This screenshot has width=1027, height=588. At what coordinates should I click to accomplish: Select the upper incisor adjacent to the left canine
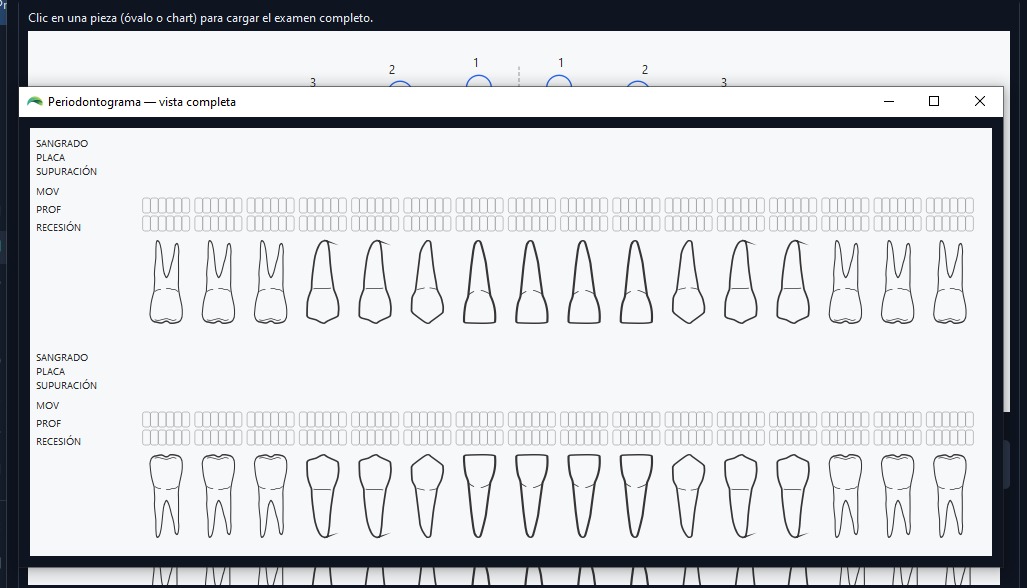479,282
